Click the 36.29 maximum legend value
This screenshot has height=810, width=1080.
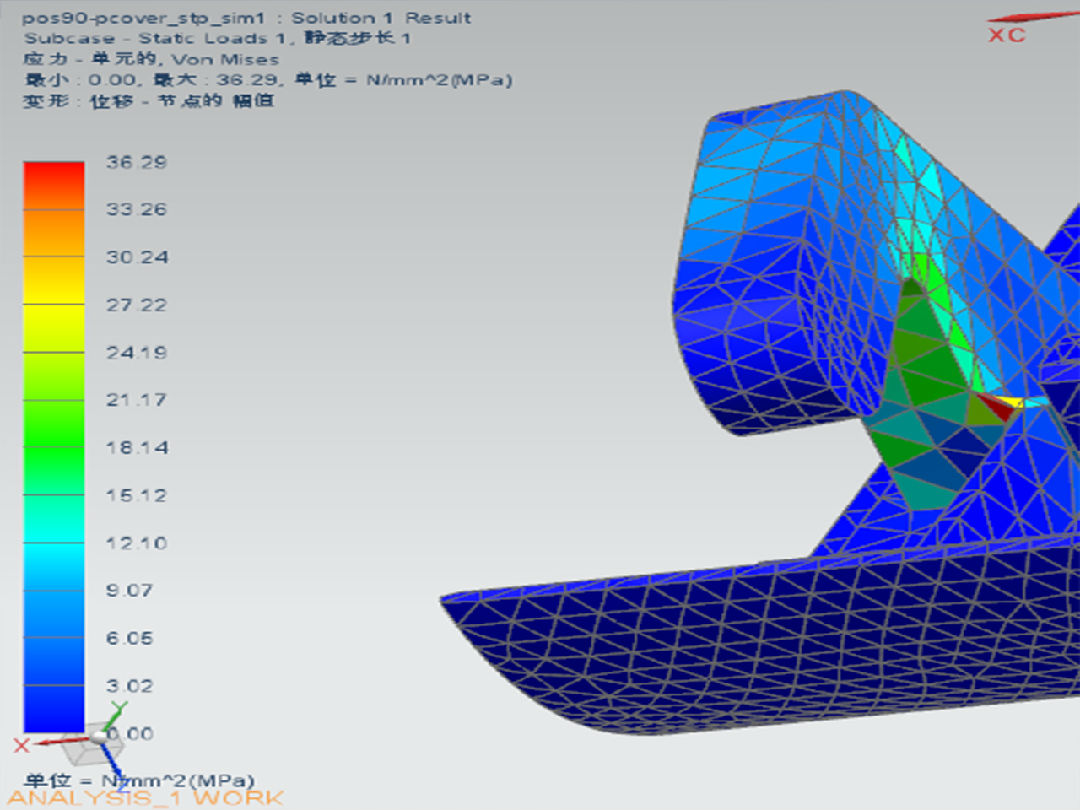point(137,162)
